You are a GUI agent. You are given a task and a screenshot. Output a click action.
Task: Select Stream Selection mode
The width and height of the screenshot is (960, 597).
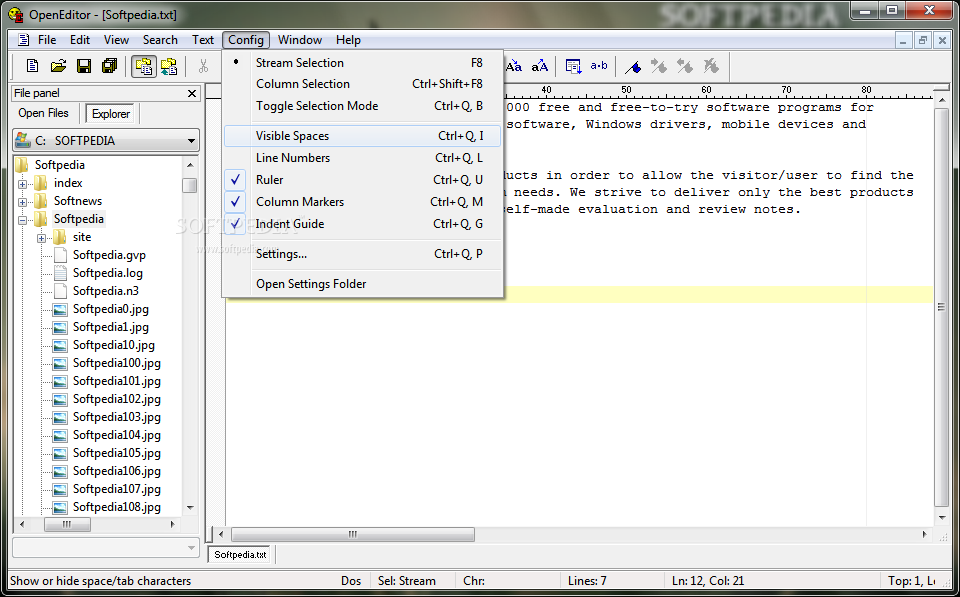[362, 62]
